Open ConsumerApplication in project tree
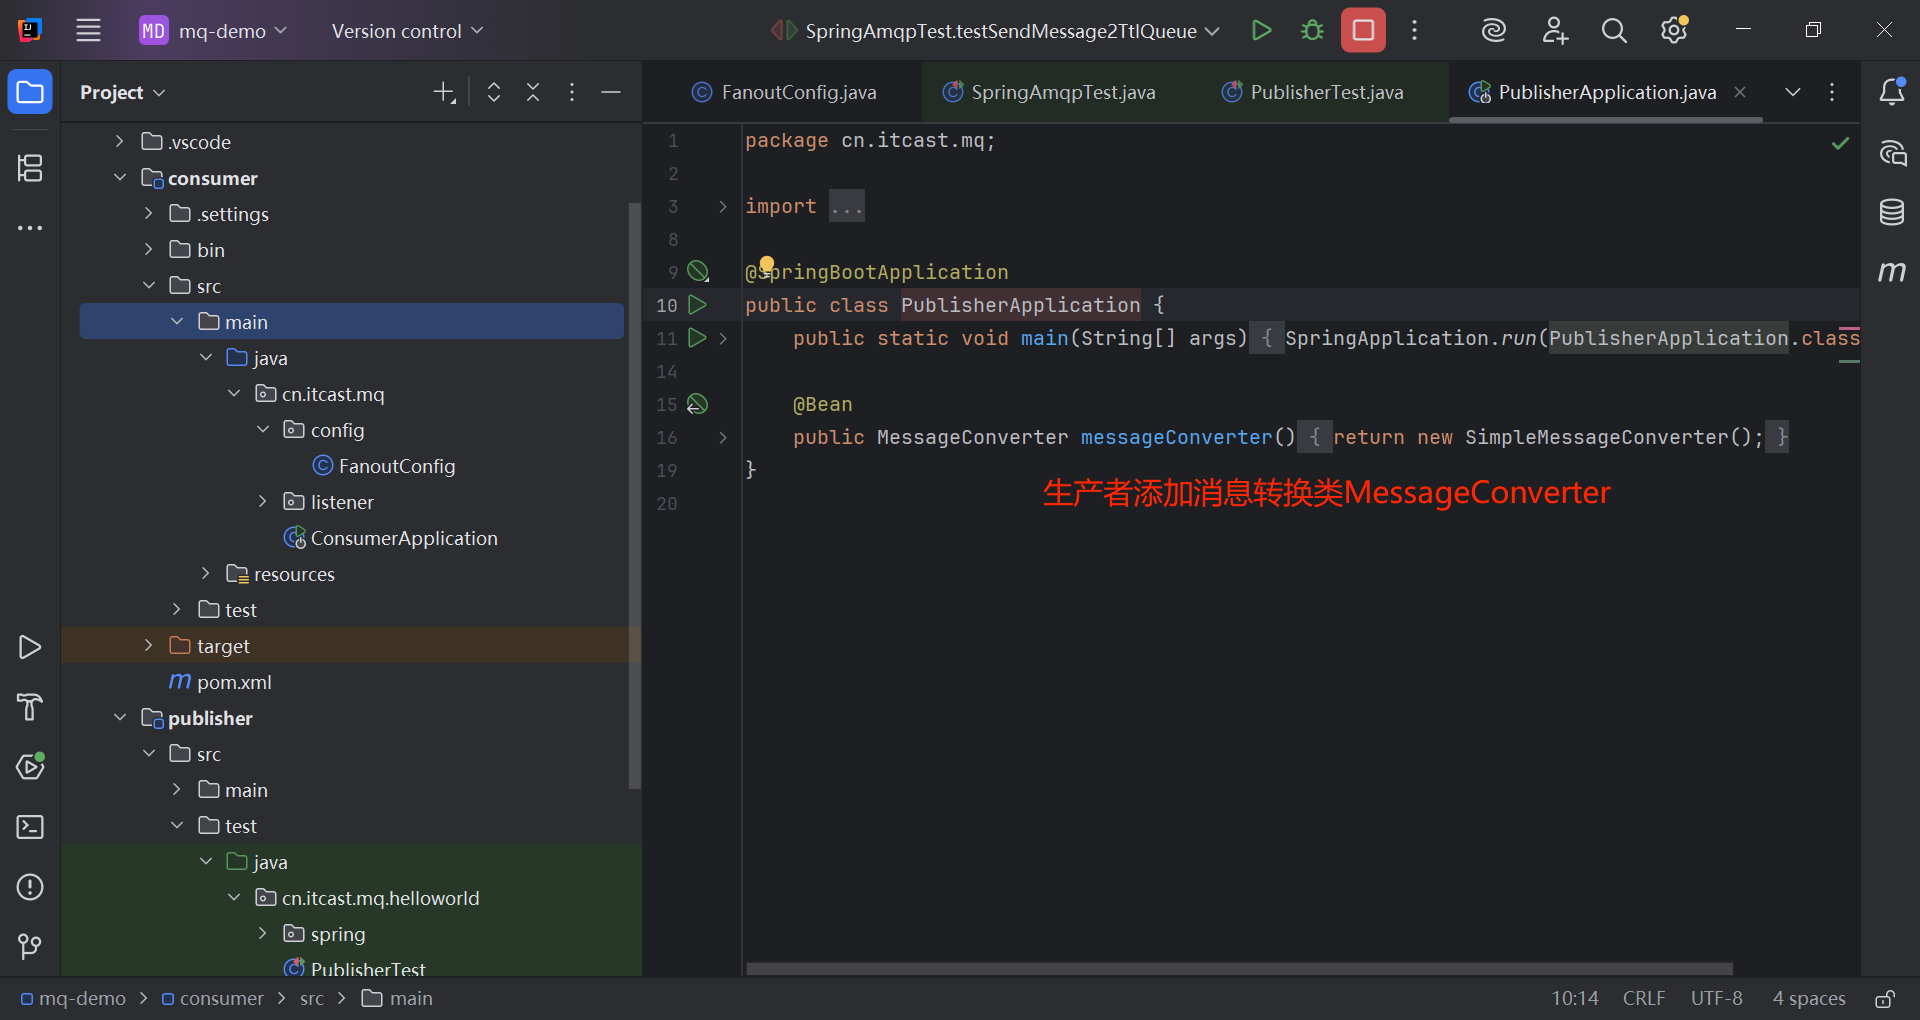The image size is (1920, 1020). (404, 538)
